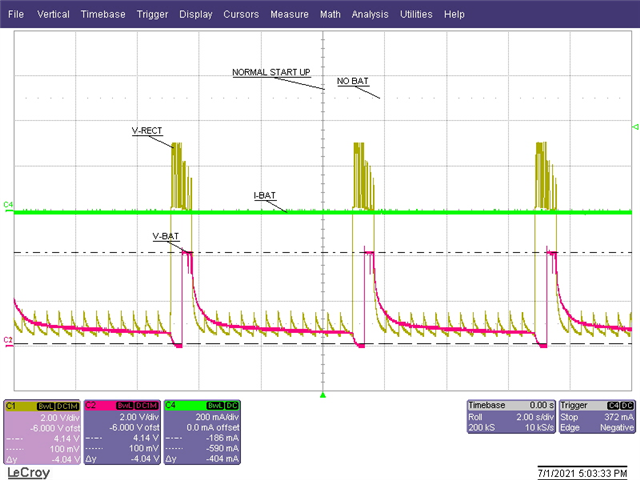Open the Analysis menu
Viewport: 640px width, 480px height.
click(x=370, y=14)
